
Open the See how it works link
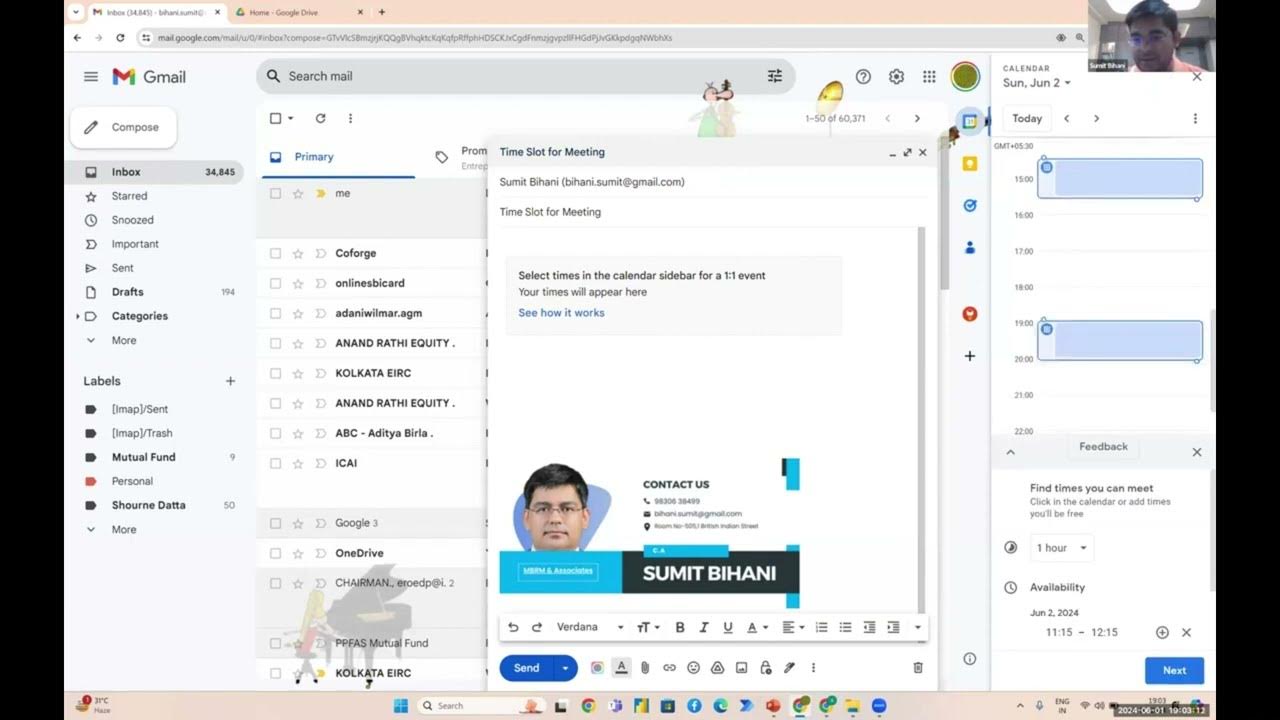point(561,313)
